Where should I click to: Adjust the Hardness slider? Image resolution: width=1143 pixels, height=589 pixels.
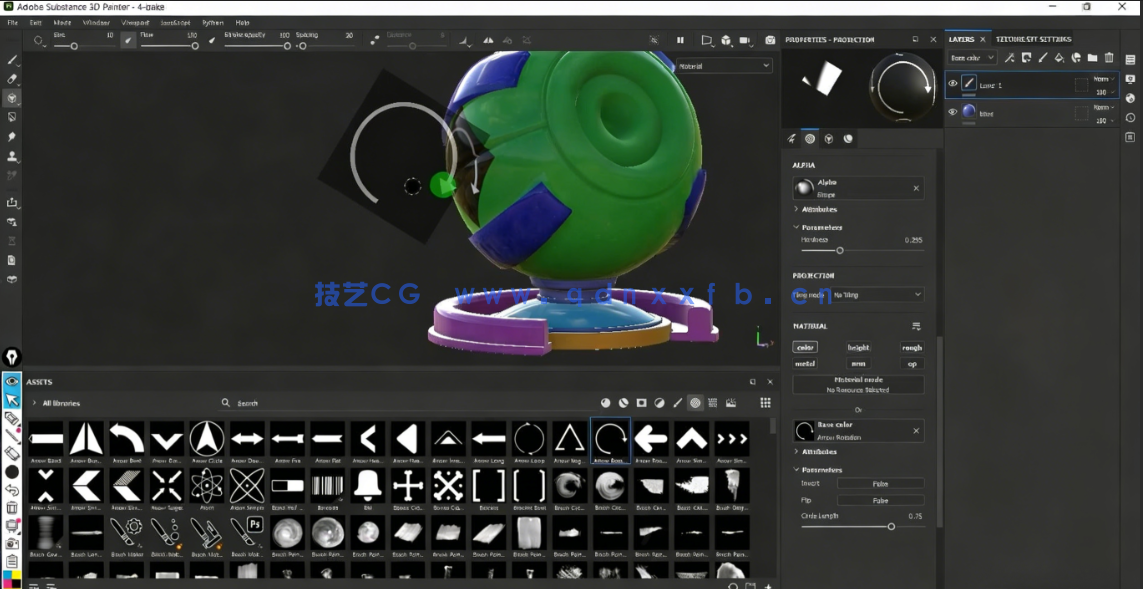coord(840,251)
